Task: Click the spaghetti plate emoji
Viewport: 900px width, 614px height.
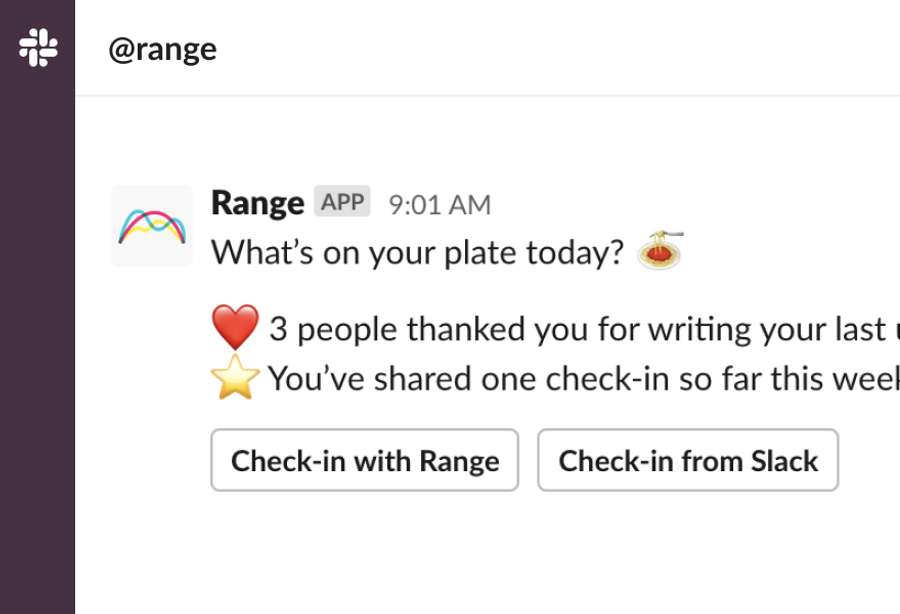Action: pos(661,251)
